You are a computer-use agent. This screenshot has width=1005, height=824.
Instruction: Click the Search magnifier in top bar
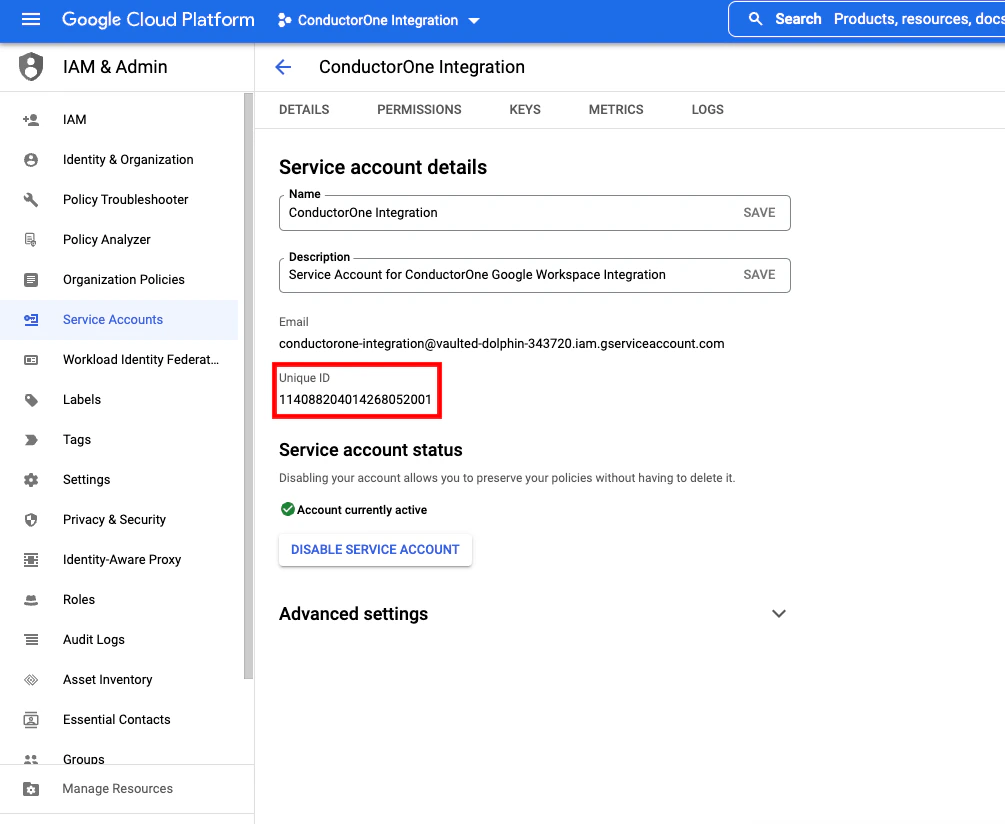755,18
